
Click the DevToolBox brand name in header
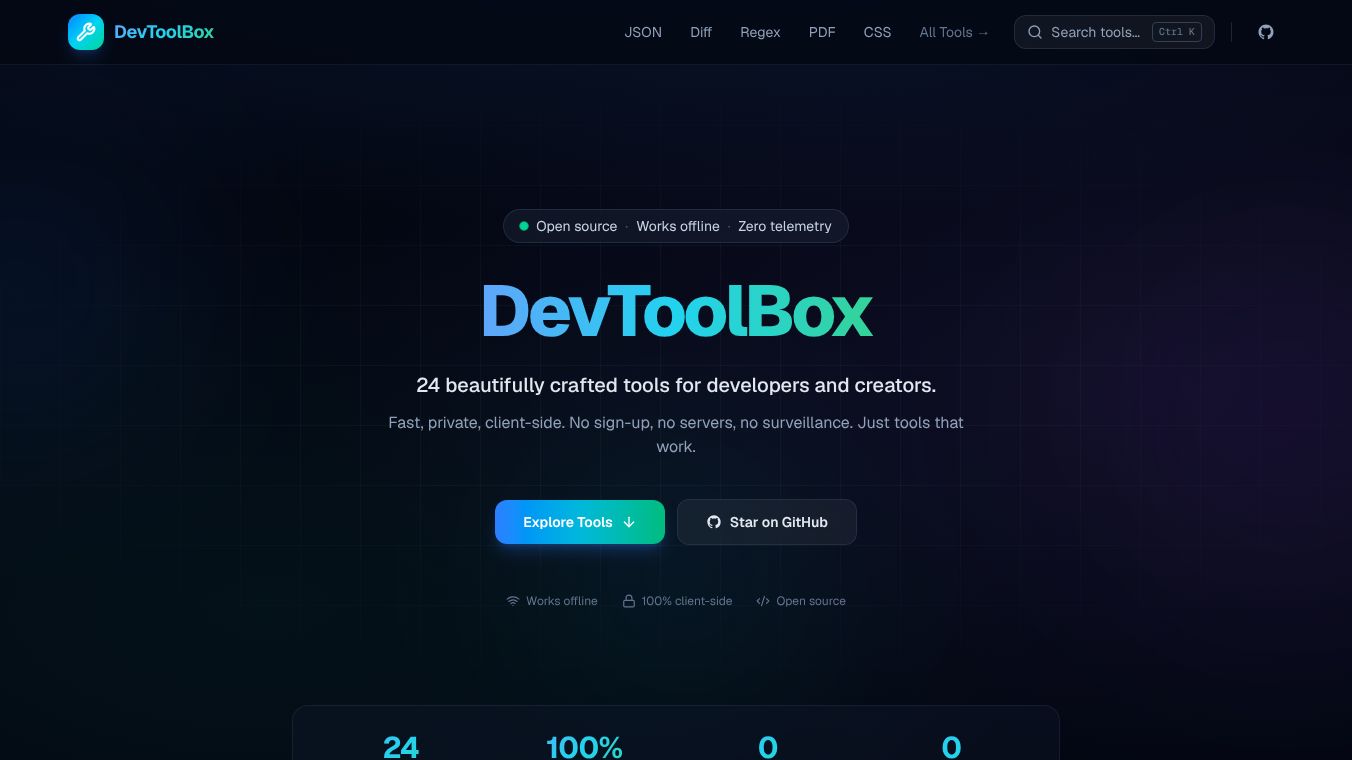[164, 32]
